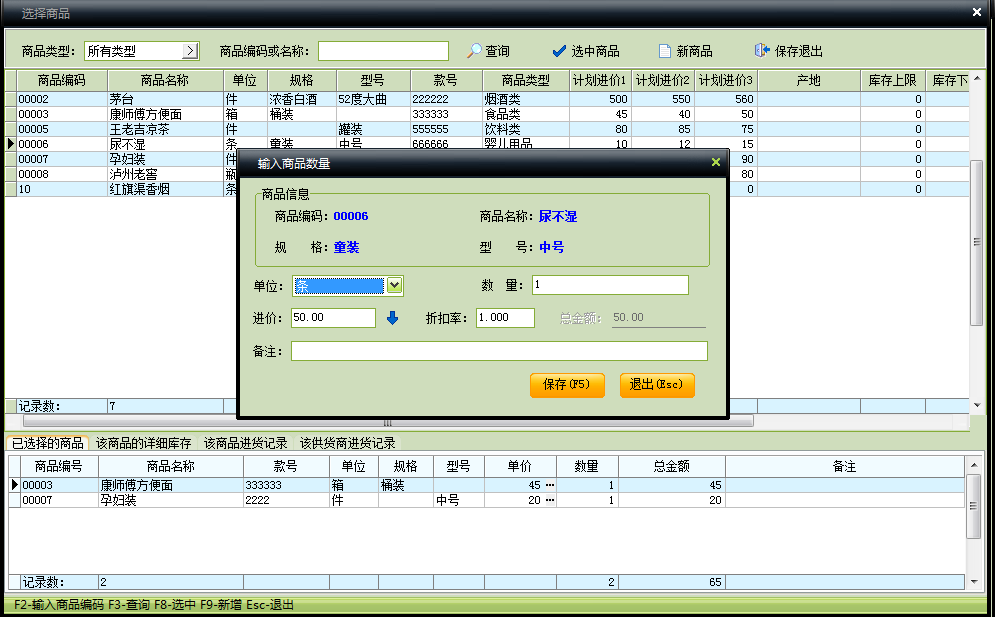
Task: Open the 该商品进货记录 tab
Action: tap(245, 443)
